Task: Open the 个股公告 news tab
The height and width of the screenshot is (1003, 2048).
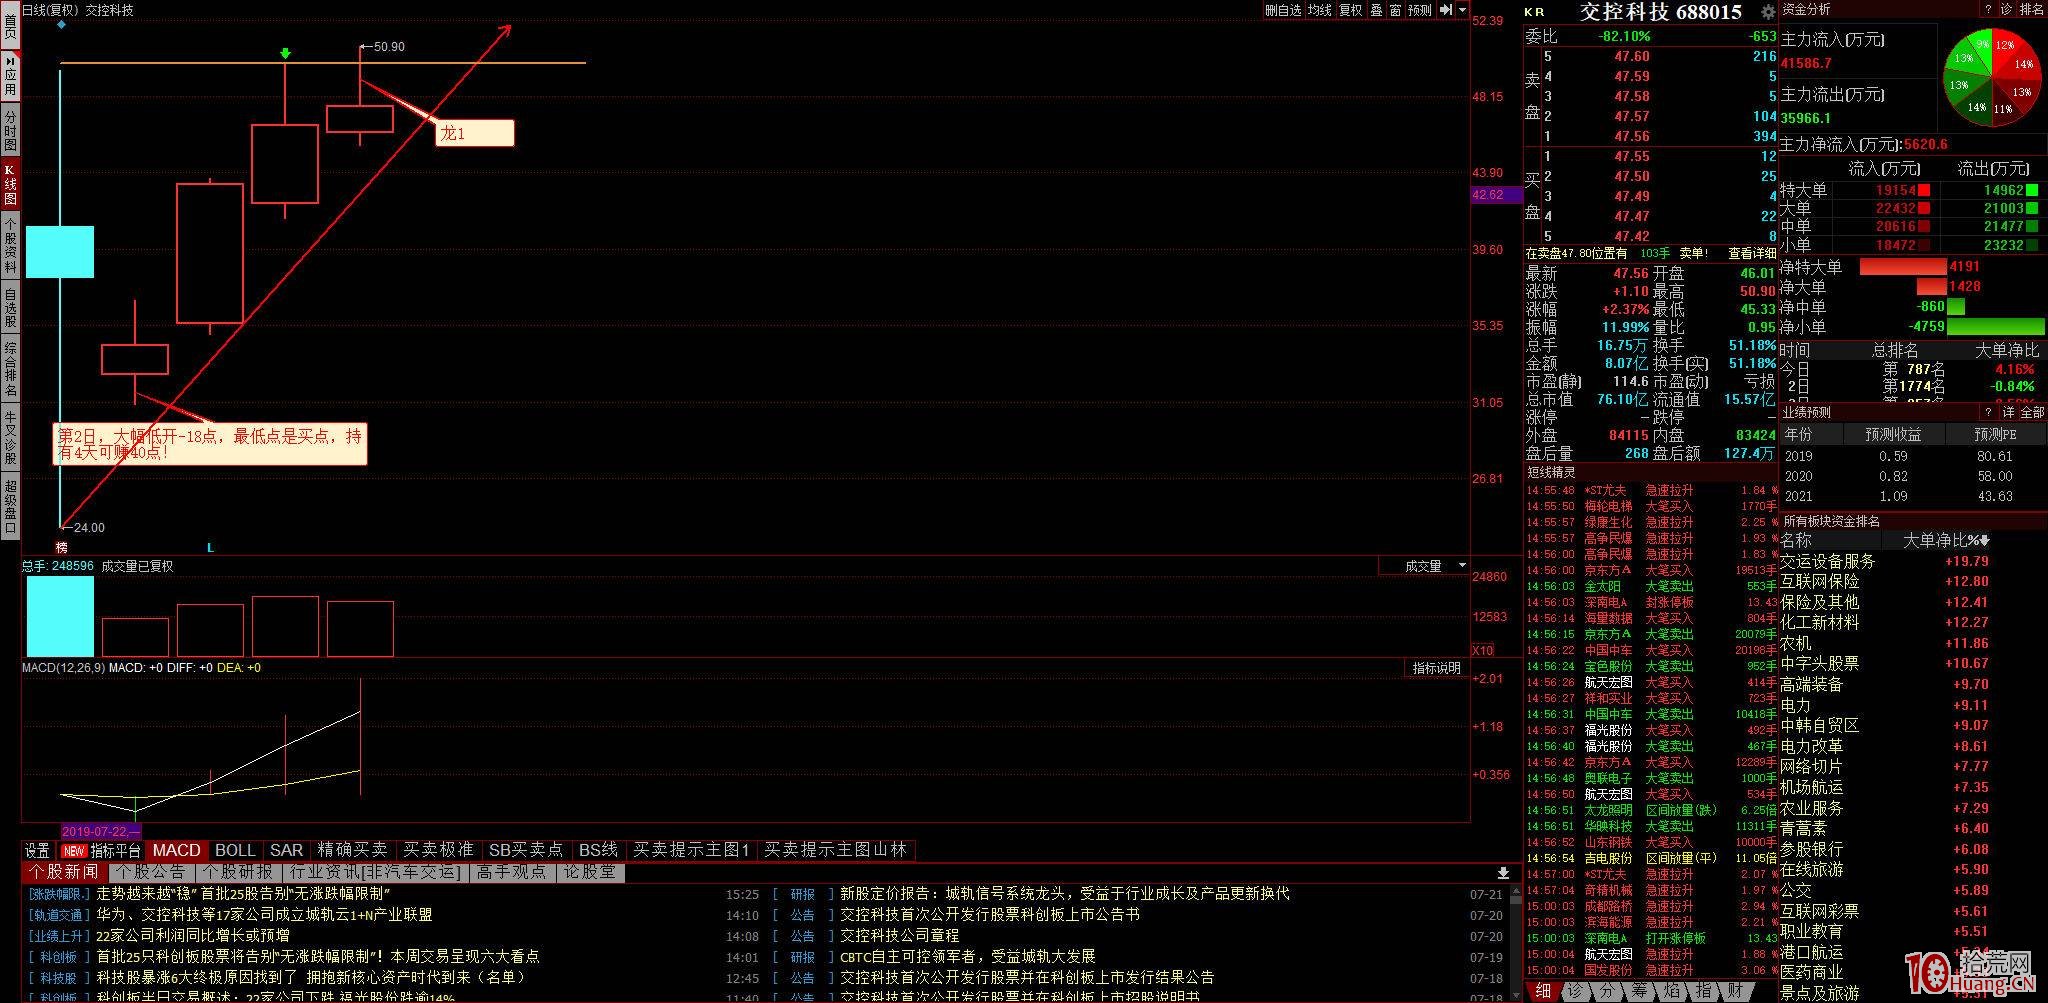Action: (151, 872)
